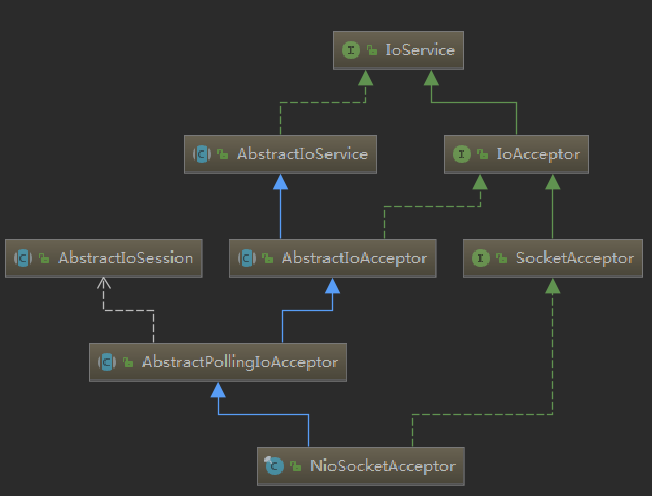Click the abstract class icon on AbstractIoService

202,154
